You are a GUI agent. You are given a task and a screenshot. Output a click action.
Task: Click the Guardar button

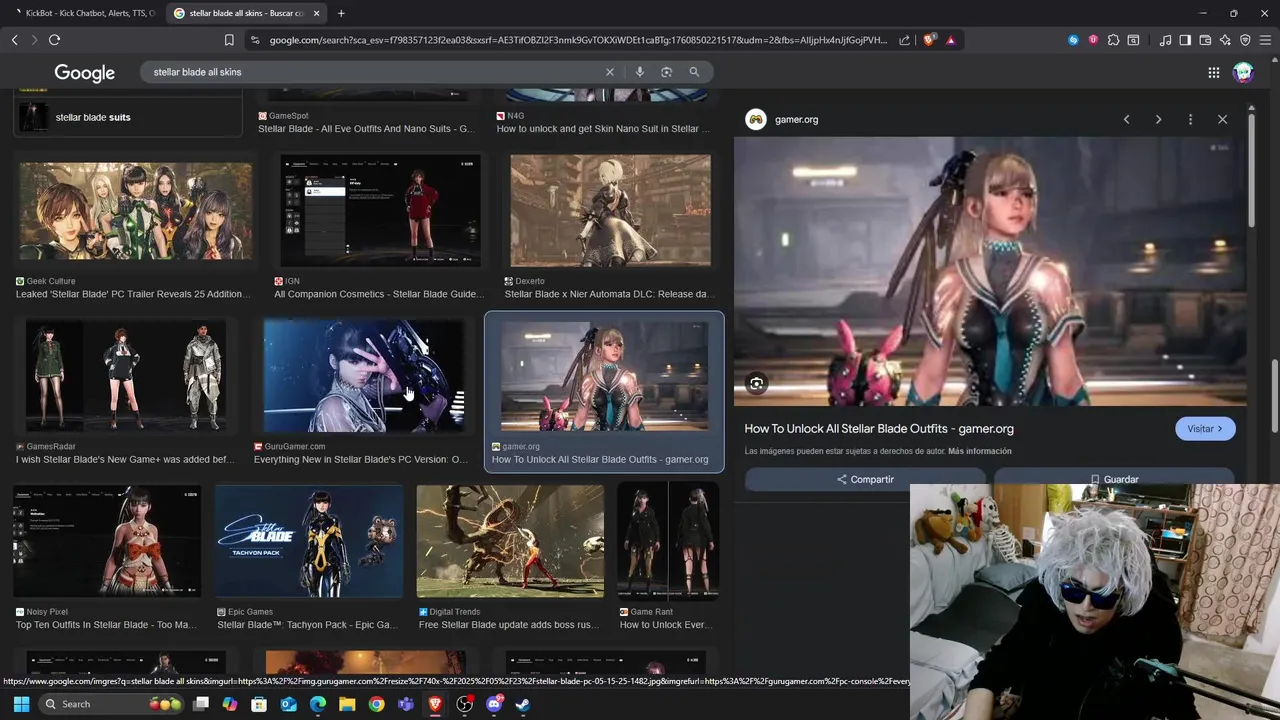pyautogui.click(x=1114, y=479)
